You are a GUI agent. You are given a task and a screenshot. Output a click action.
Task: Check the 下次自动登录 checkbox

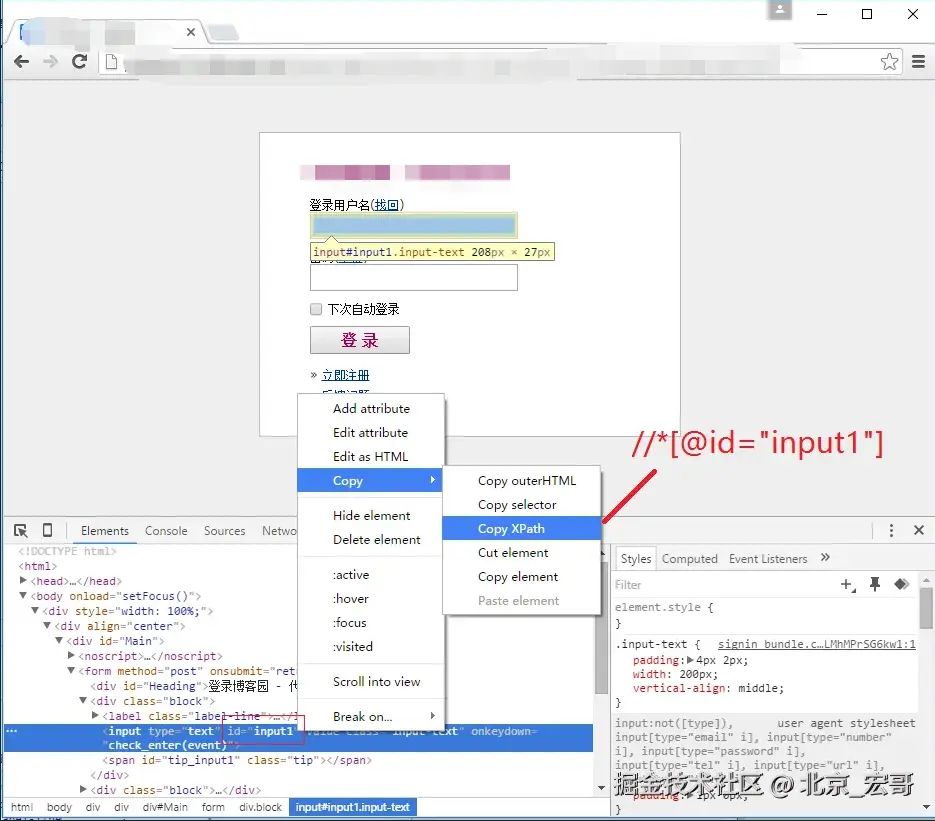[x=316, y=309]
